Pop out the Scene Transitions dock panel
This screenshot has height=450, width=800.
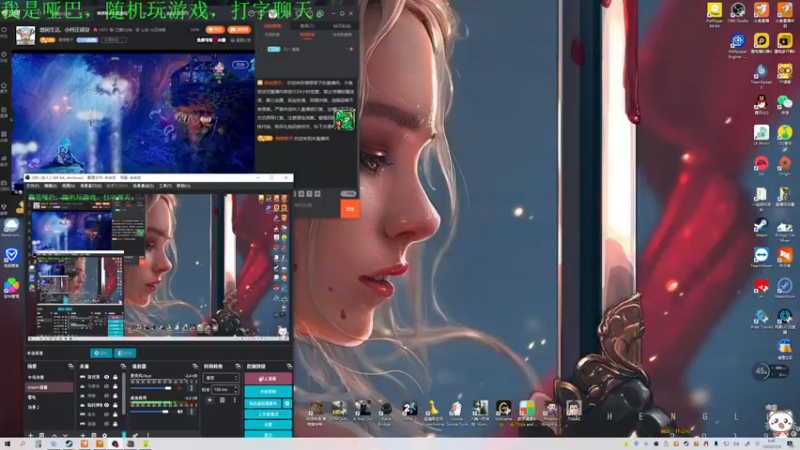click(238, 366)
